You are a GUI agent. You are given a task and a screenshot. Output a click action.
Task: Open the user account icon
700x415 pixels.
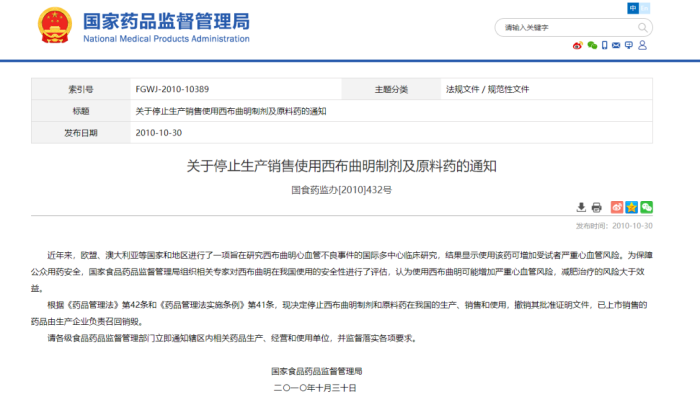pos(642,45)
